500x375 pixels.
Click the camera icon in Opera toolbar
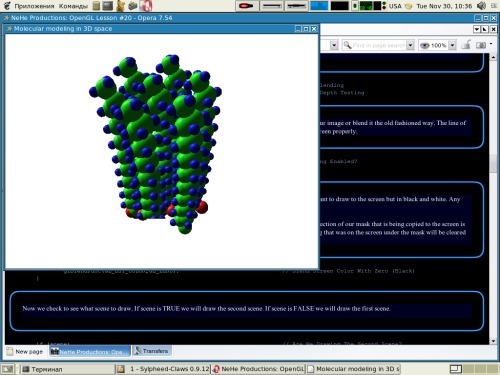(481, 45)
